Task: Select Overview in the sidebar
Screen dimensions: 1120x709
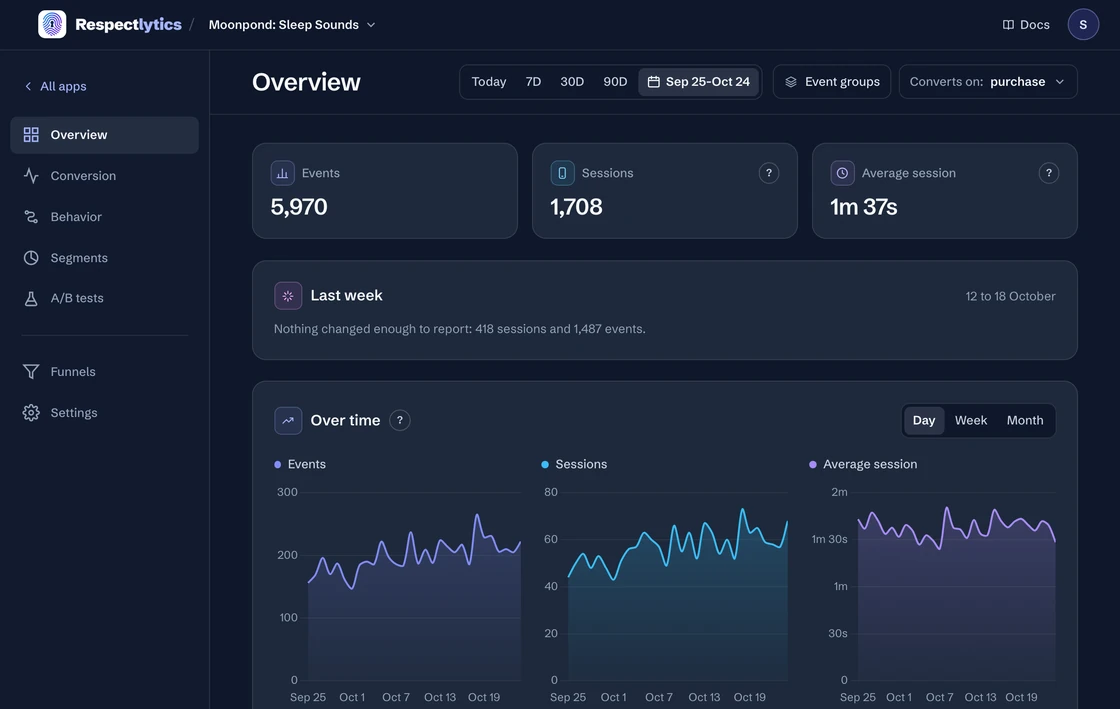Action: click(104, 135)
